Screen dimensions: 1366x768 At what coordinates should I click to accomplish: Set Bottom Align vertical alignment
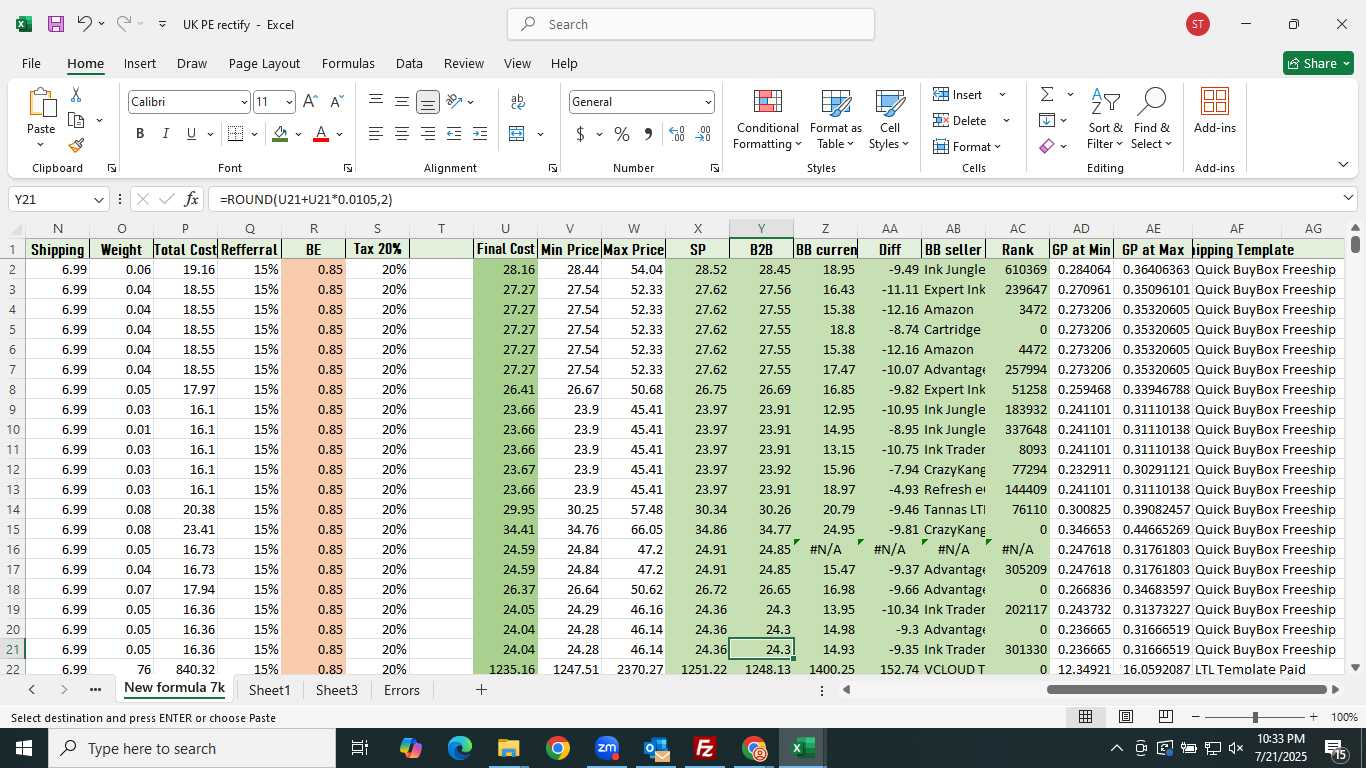428,102
